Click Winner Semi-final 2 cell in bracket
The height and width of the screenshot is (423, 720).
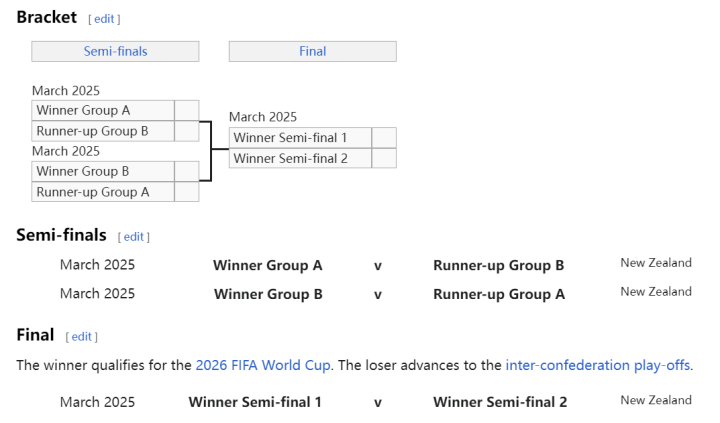pos(300,158)
